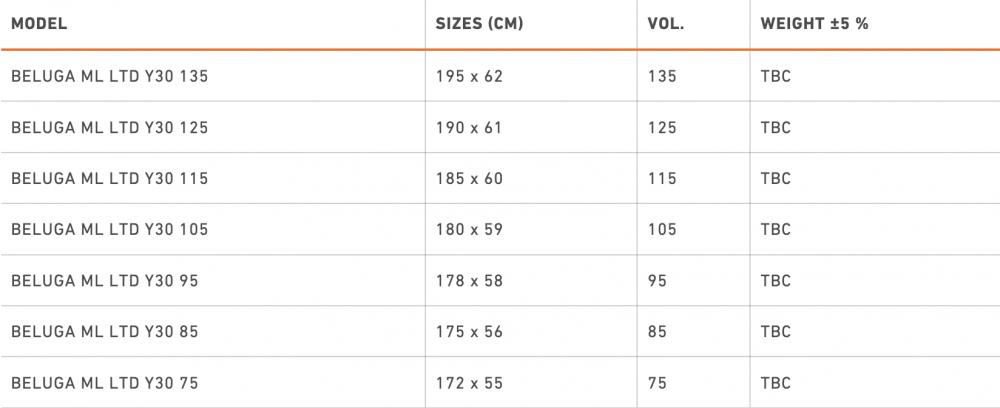Click the TBC weight in the 135 row
Viewport: 1000px width, 408px height.
[x=775, y=76]
